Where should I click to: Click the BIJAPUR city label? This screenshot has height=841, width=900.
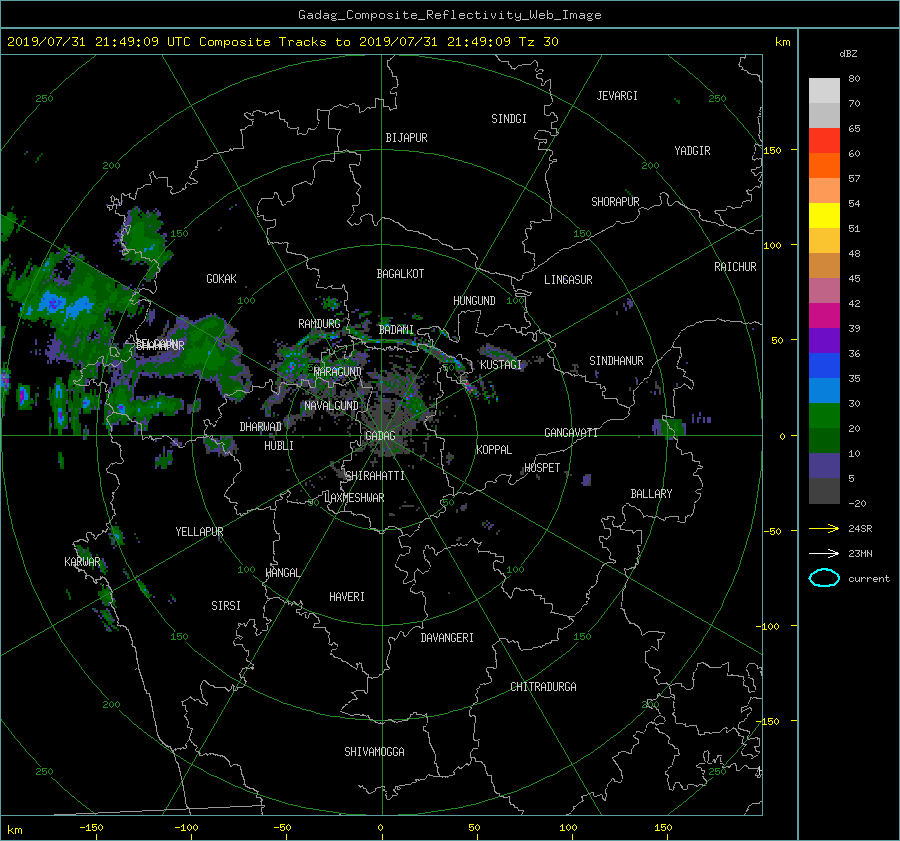(x=406, y=138)
